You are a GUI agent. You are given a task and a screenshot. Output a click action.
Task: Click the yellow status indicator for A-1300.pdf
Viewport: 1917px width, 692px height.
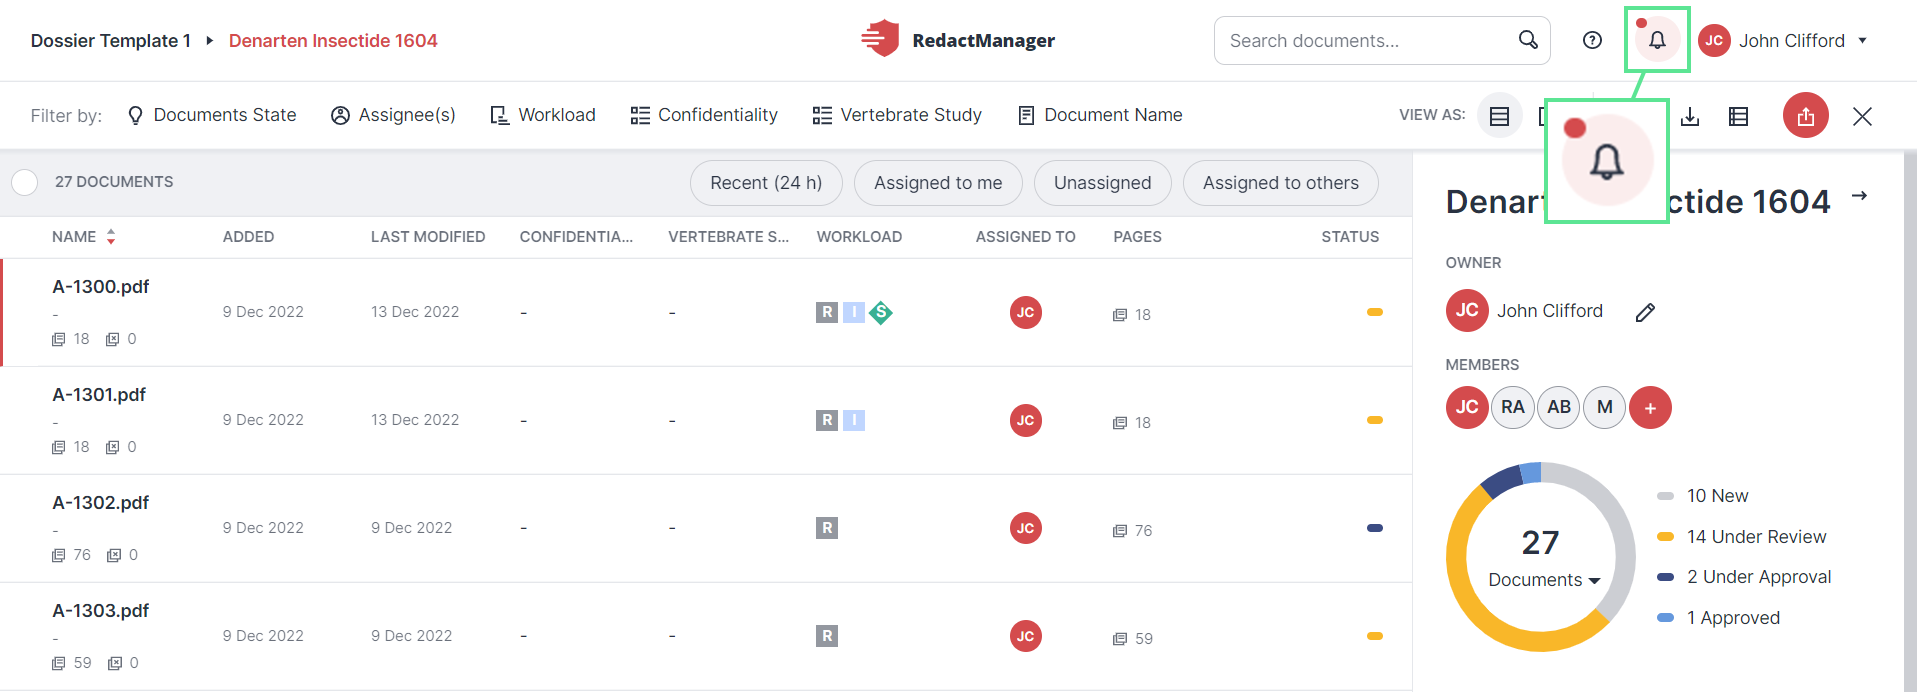[1375, 312]
